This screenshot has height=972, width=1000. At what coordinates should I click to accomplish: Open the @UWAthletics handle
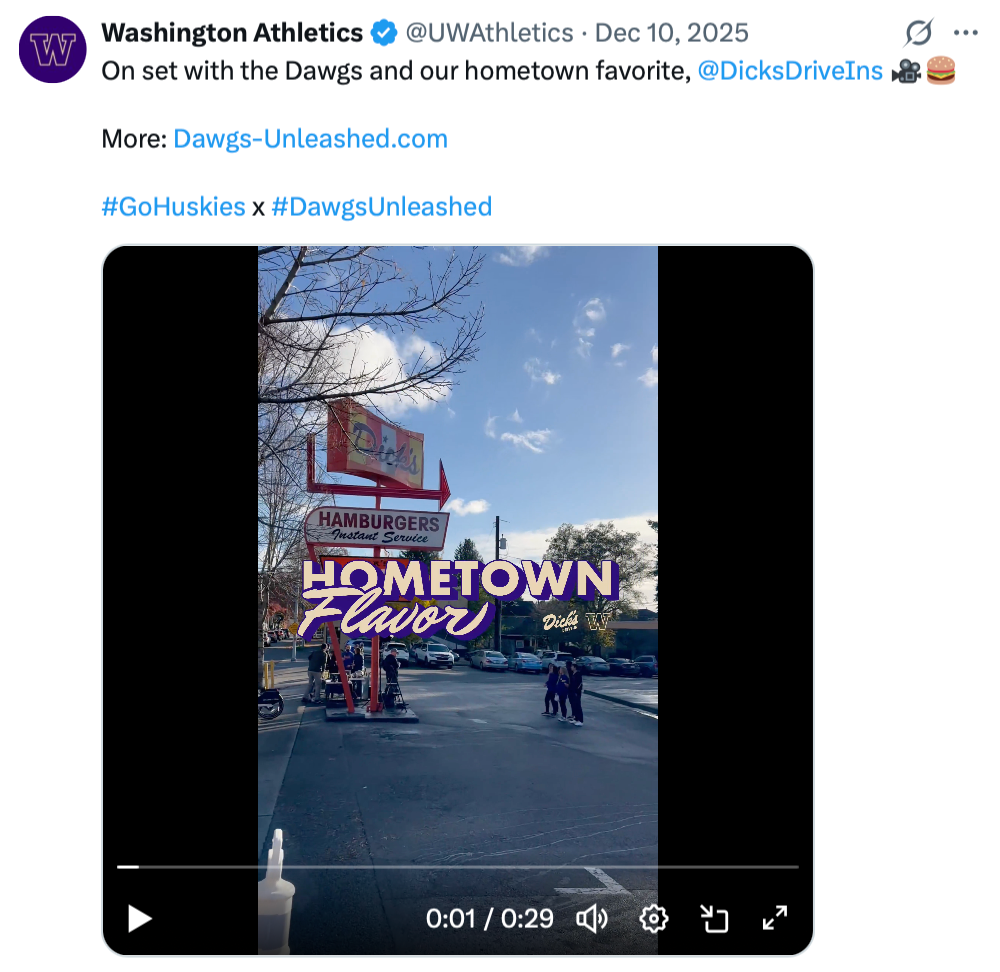click(488, 33)
